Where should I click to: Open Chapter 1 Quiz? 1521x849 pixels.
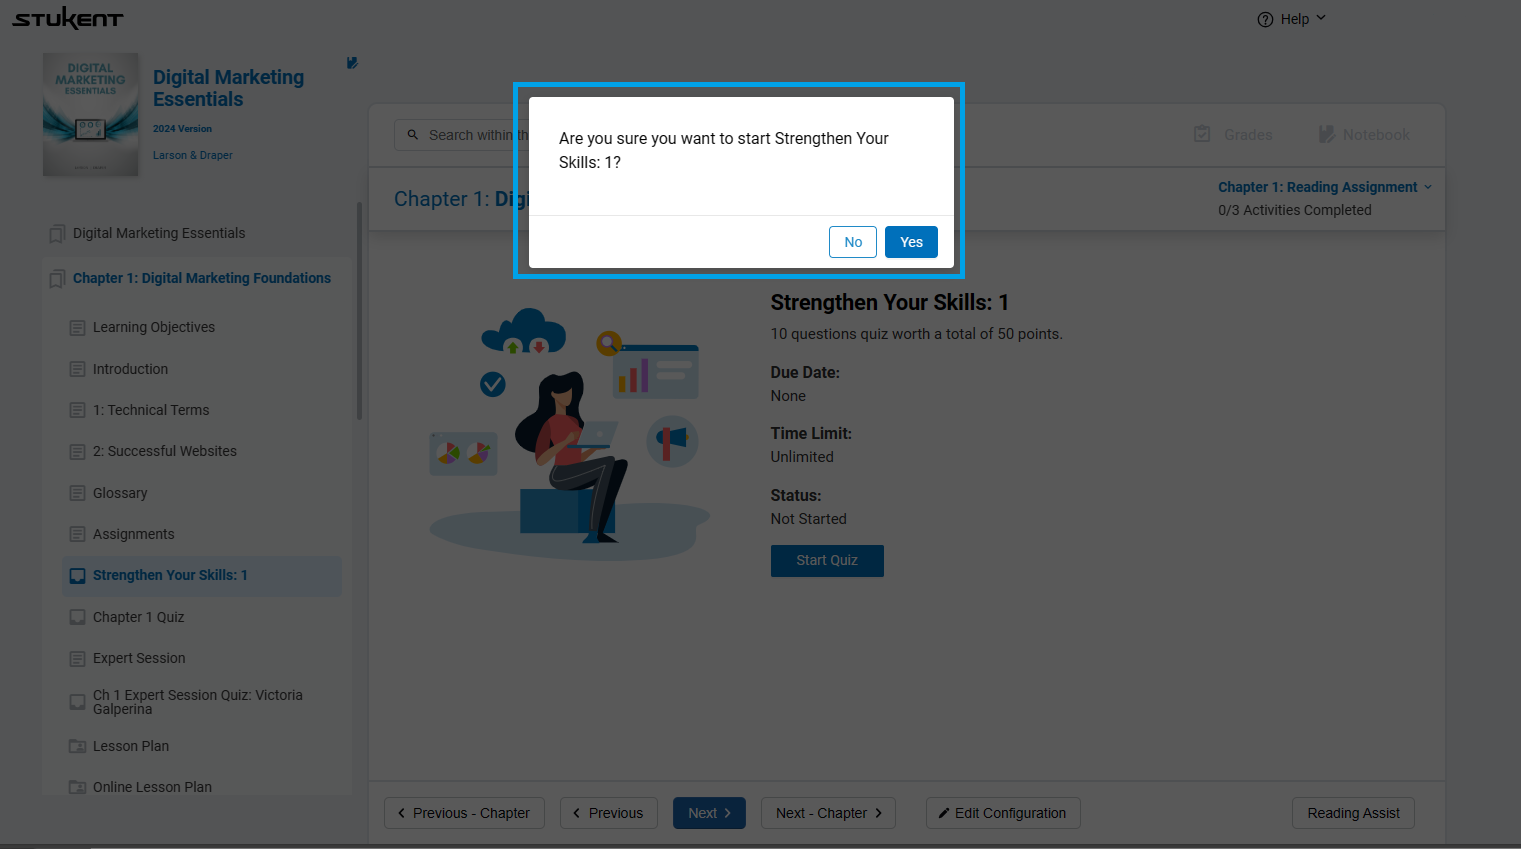[138, 617]
